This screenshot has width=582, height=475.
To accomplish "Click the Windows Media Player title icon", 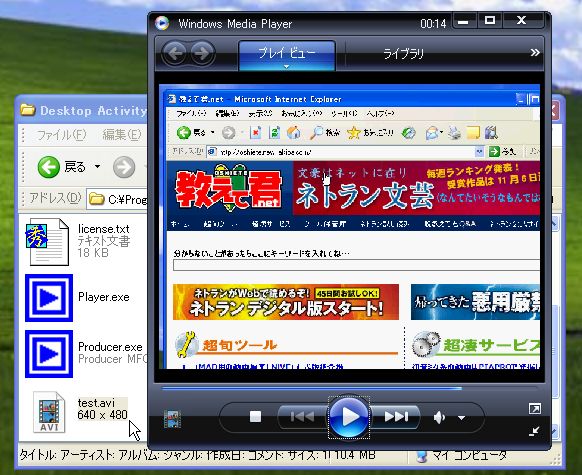I will [162, 23].
